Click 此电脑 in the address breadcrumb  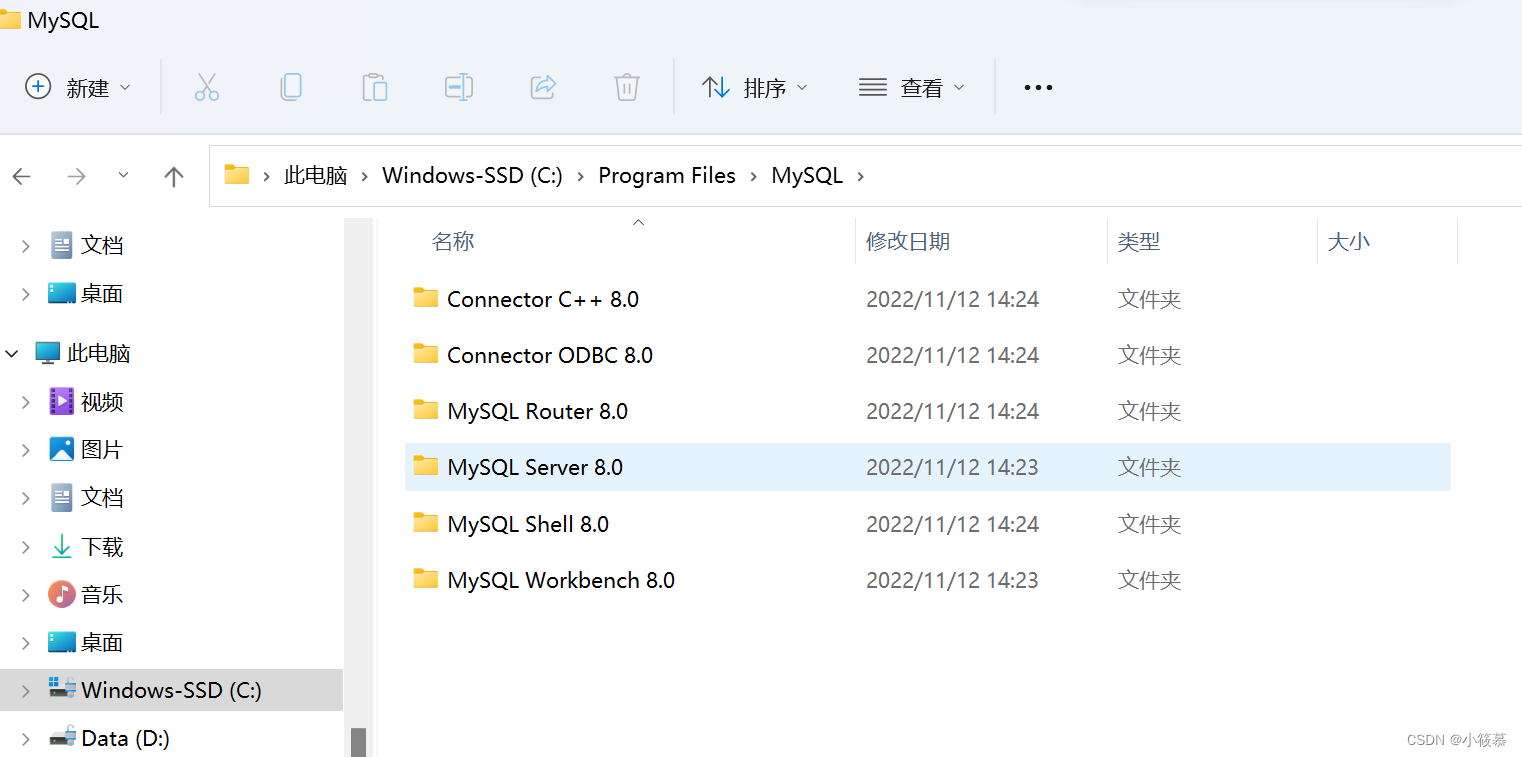[315, 176]
